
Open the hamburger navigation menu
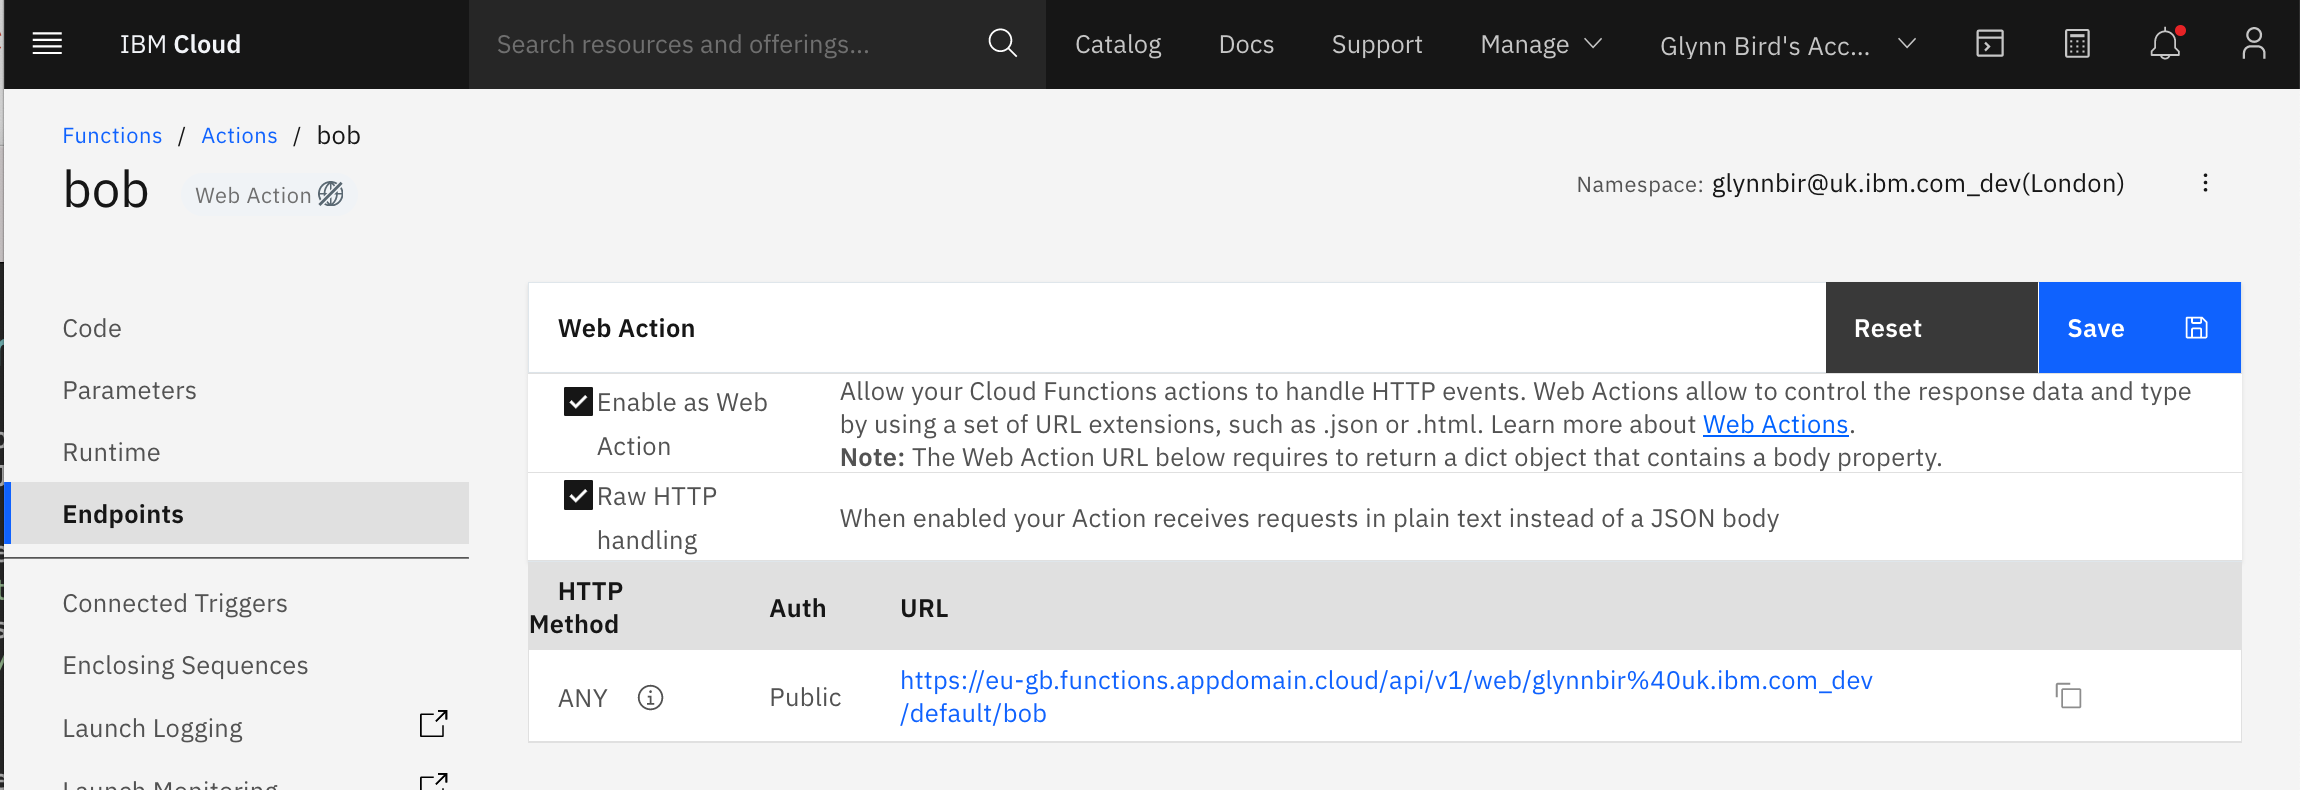click(x=47, y=44)
